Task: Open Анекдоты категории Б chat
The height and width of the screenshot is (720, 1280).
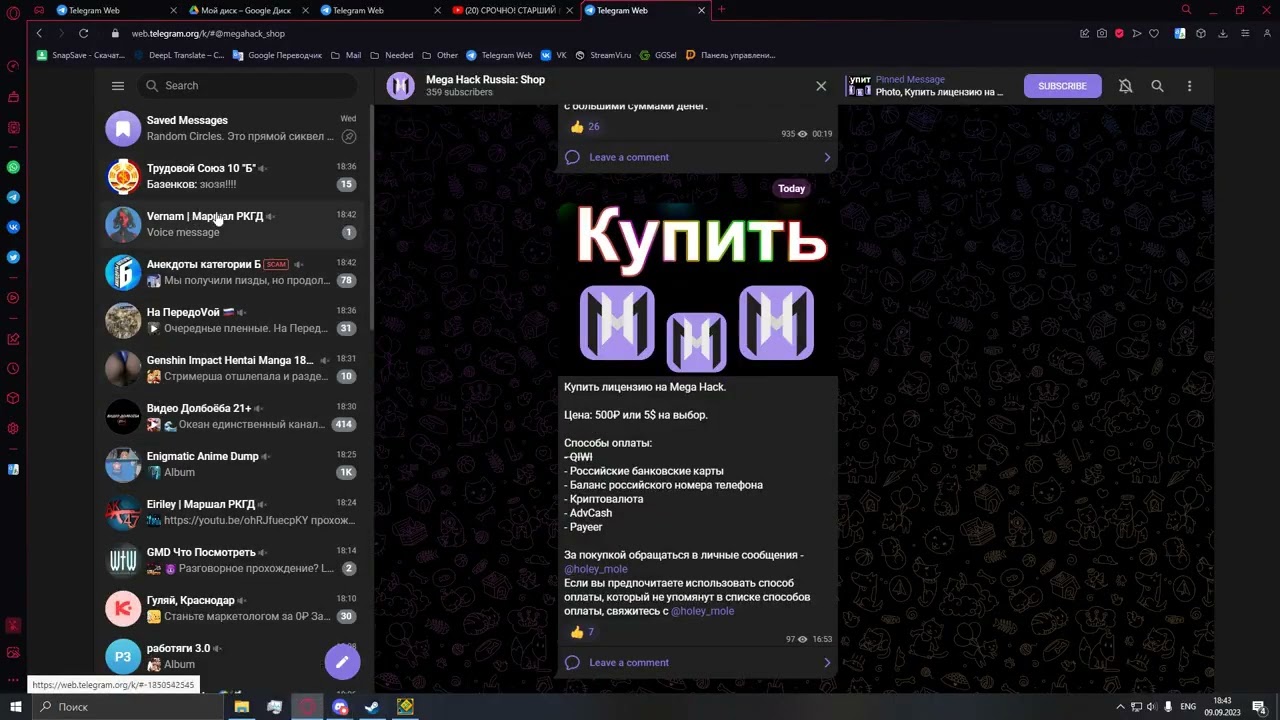Action: [x=233, y=272]
